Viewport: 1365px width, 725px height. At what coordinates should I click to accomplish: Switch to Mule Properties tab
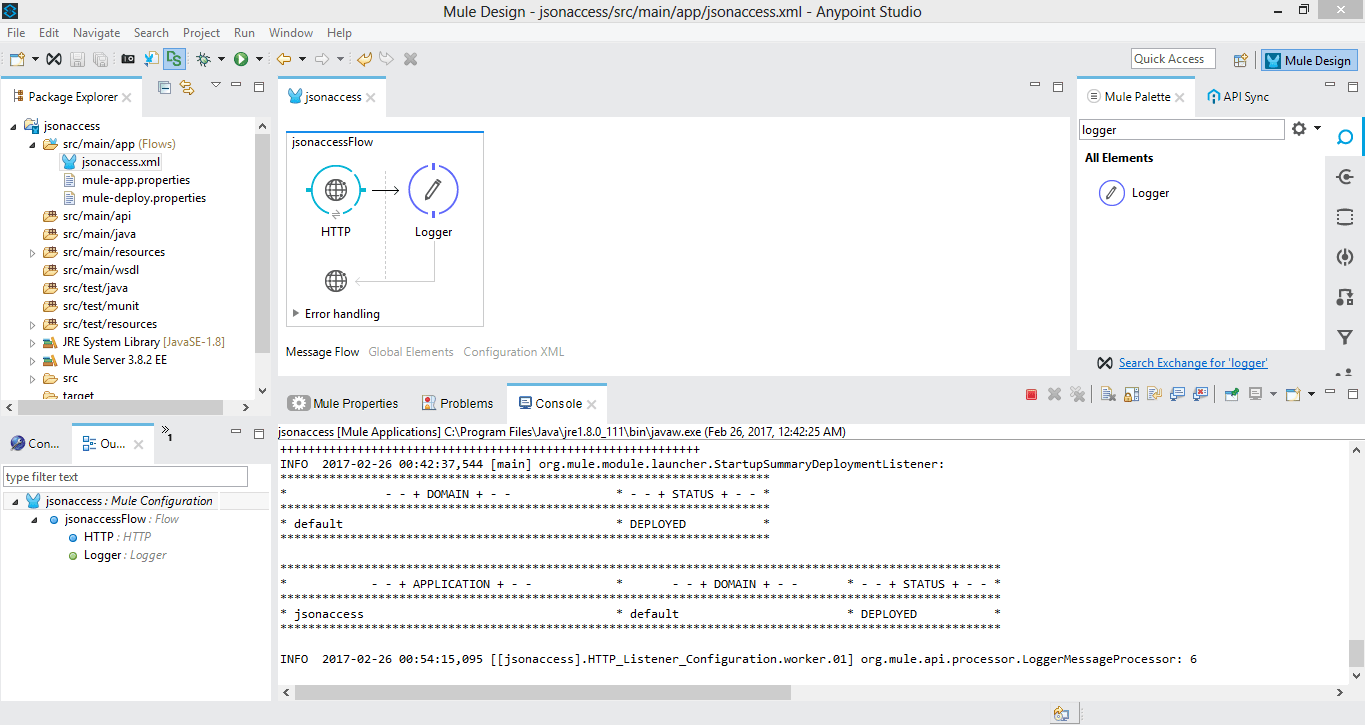(x=343, y=404)
